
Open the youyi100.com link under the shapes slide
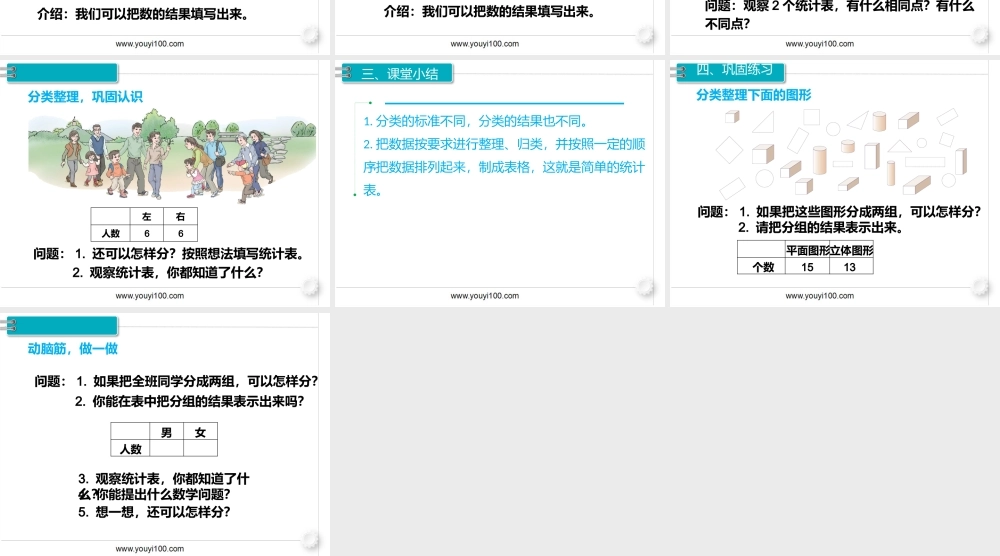pyautogui.click(x=820, y=296)
